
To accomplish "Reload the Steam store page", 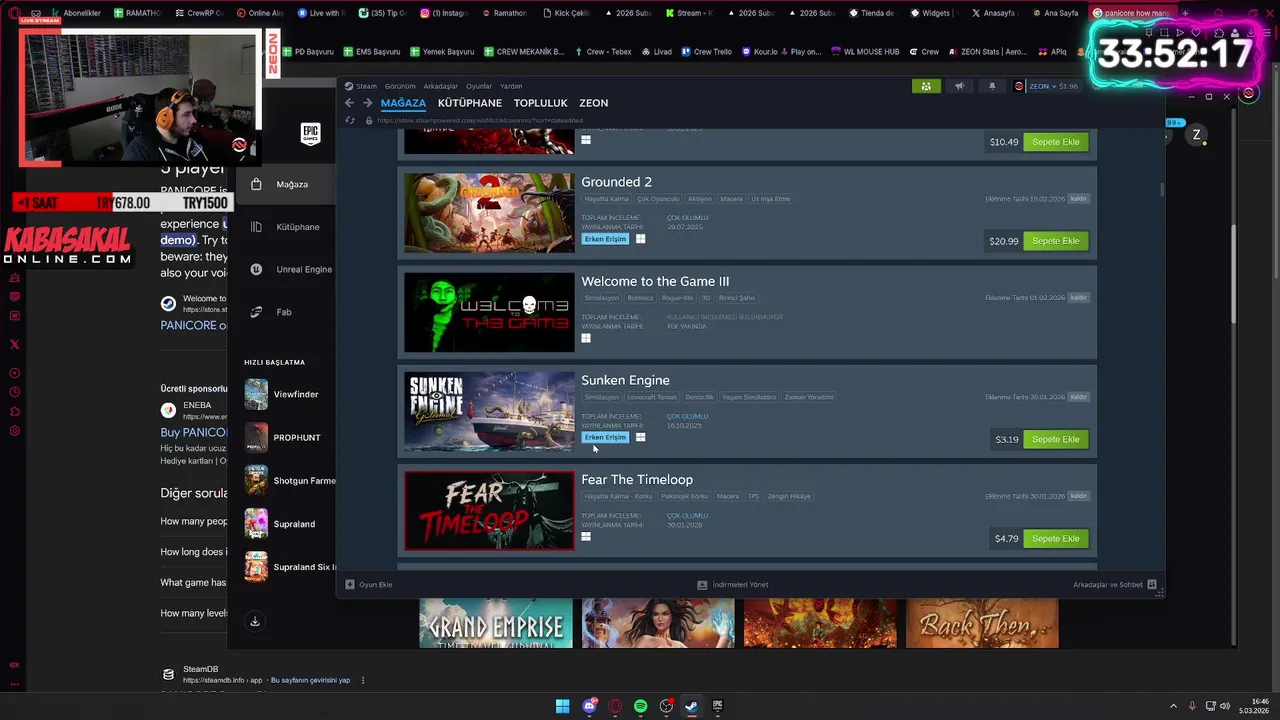I will point(349,120).
